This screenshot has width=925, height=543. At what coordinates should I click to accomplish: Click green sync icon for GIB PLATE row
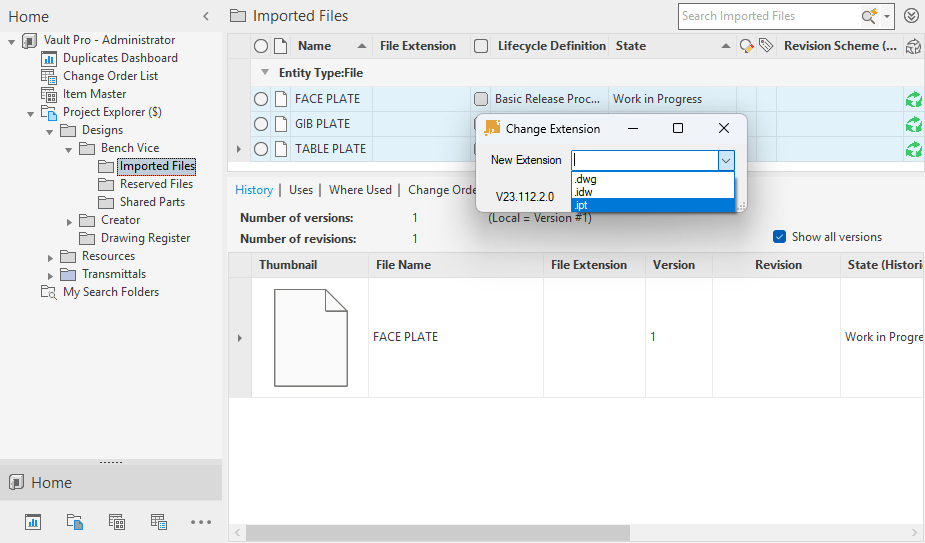(x=914, y=125)
